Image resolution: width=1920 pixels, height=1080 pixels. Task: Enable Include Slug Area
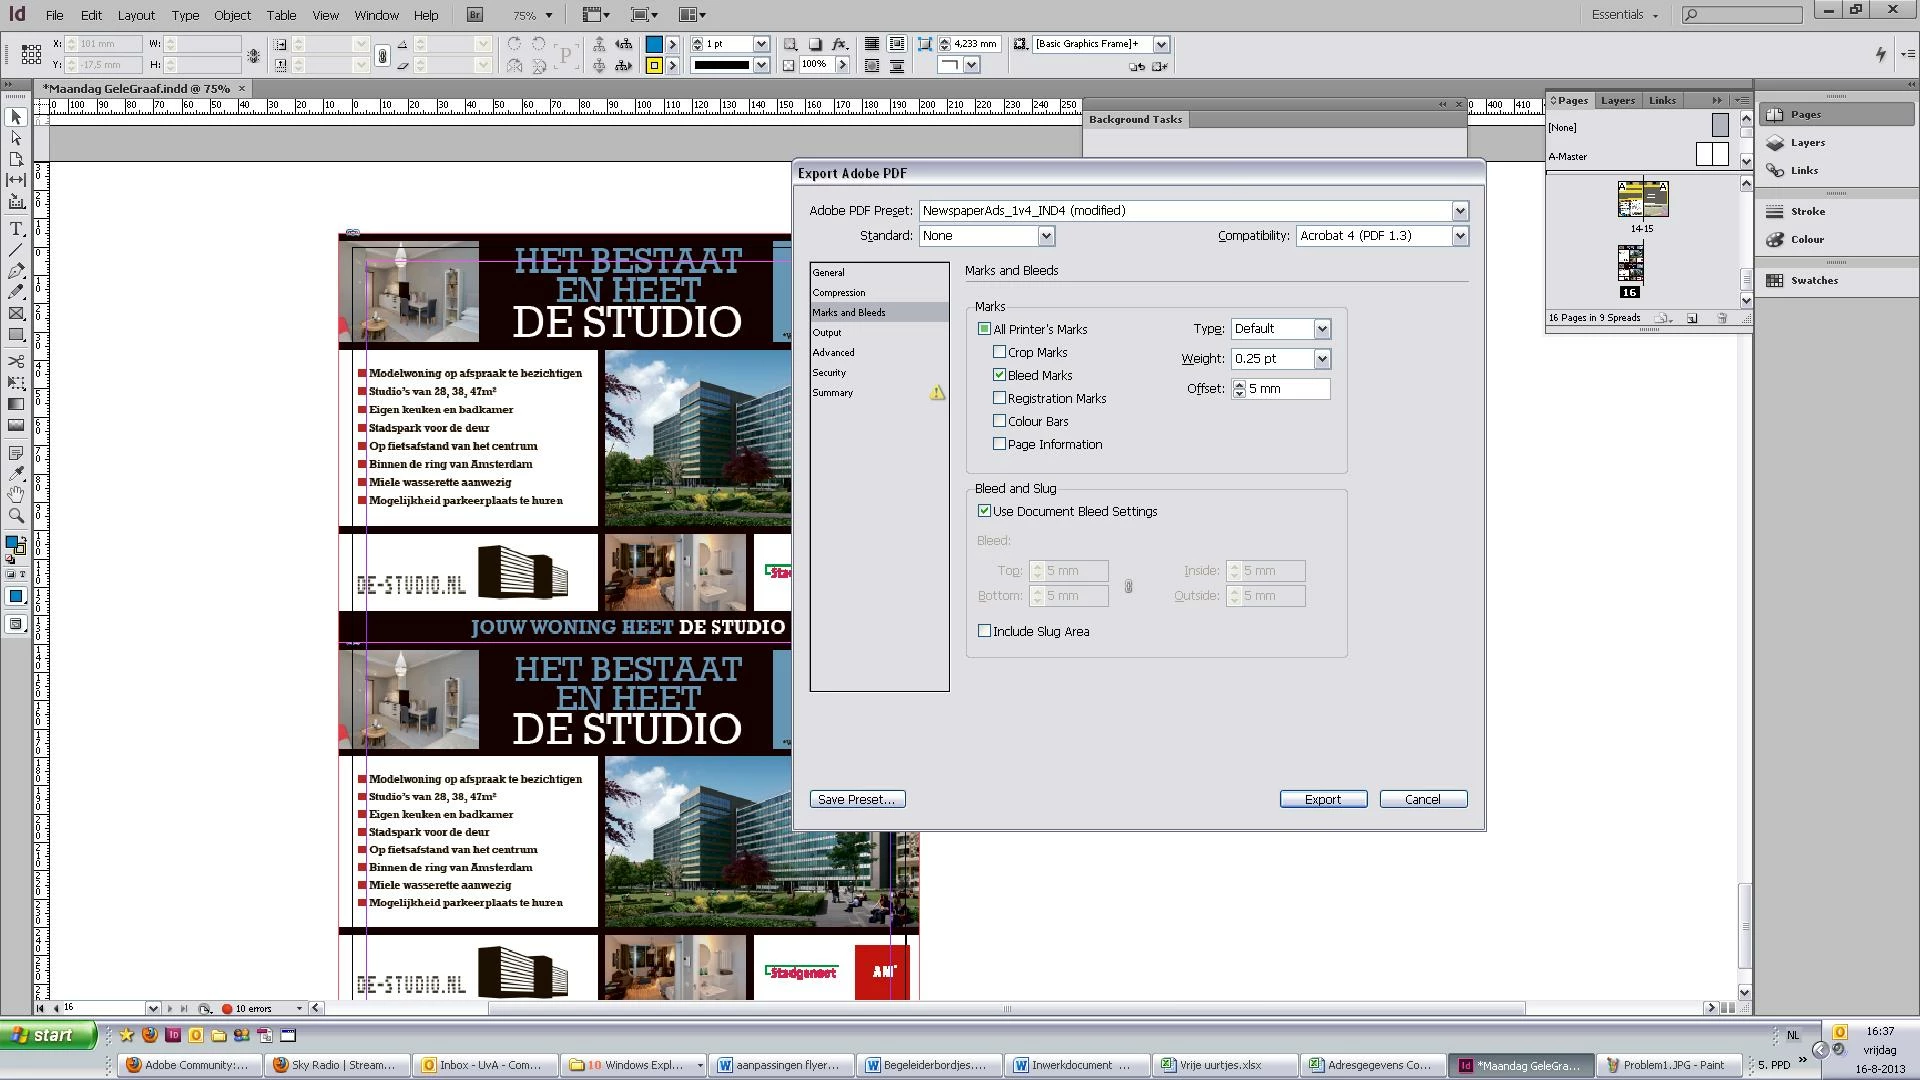[x=985, y=631]
